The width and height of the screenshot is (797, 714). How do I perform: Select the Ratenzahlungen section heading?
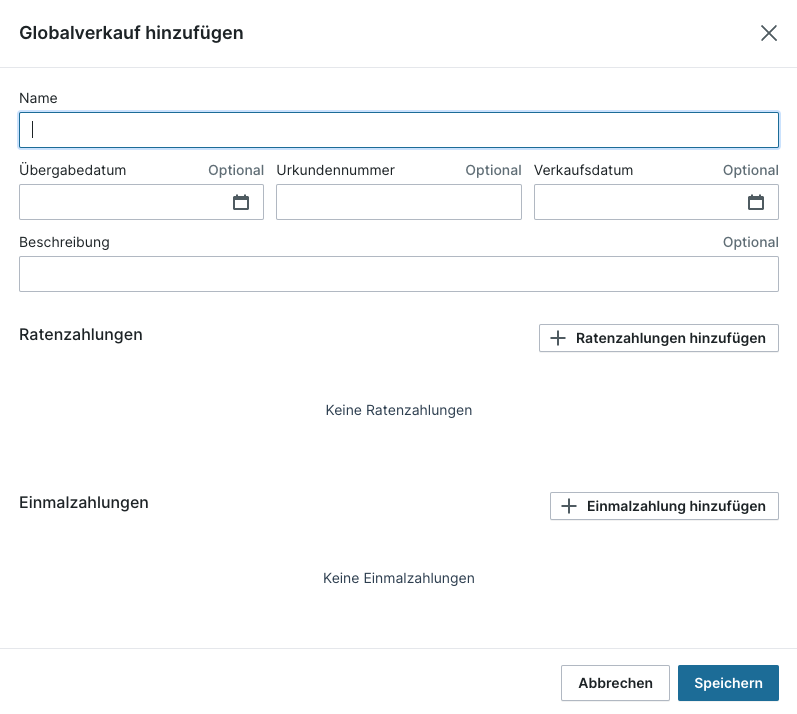pyautogui.click(x=81, y=334)
